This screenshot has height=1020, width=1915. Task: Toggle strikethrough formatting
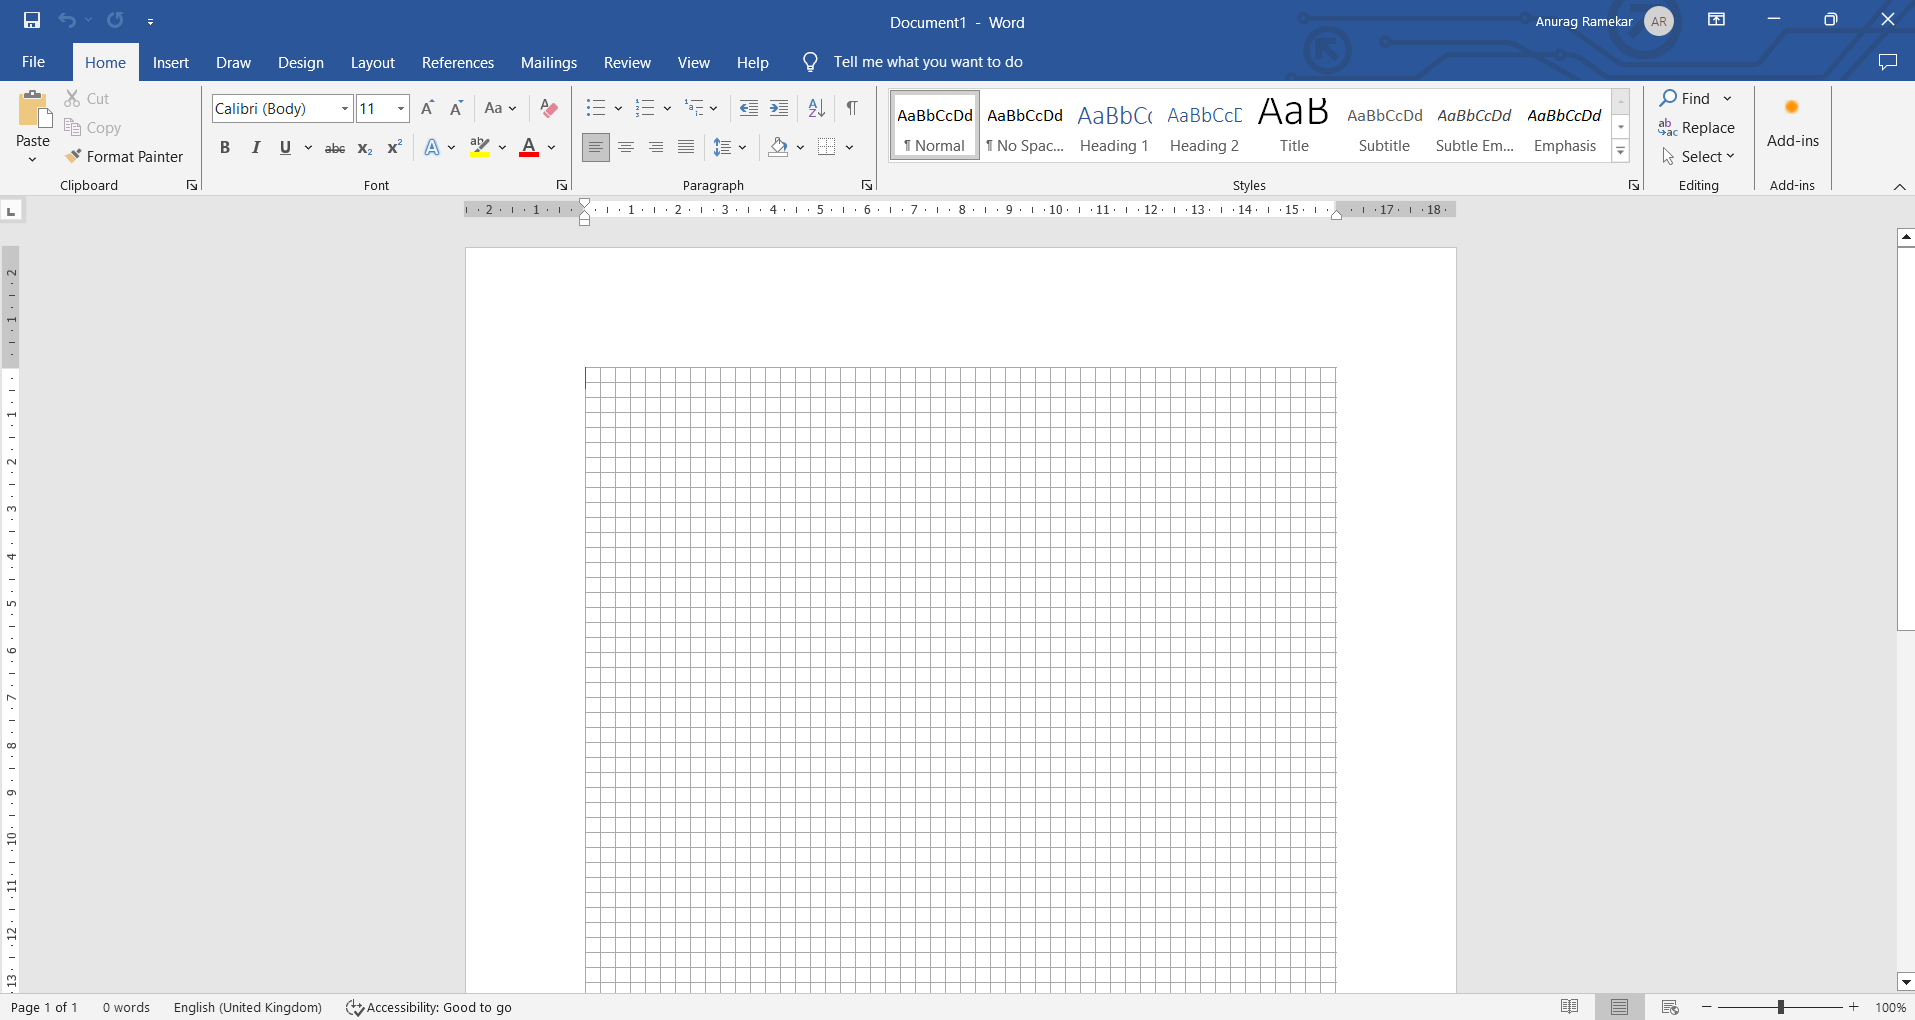click(335, 148)
